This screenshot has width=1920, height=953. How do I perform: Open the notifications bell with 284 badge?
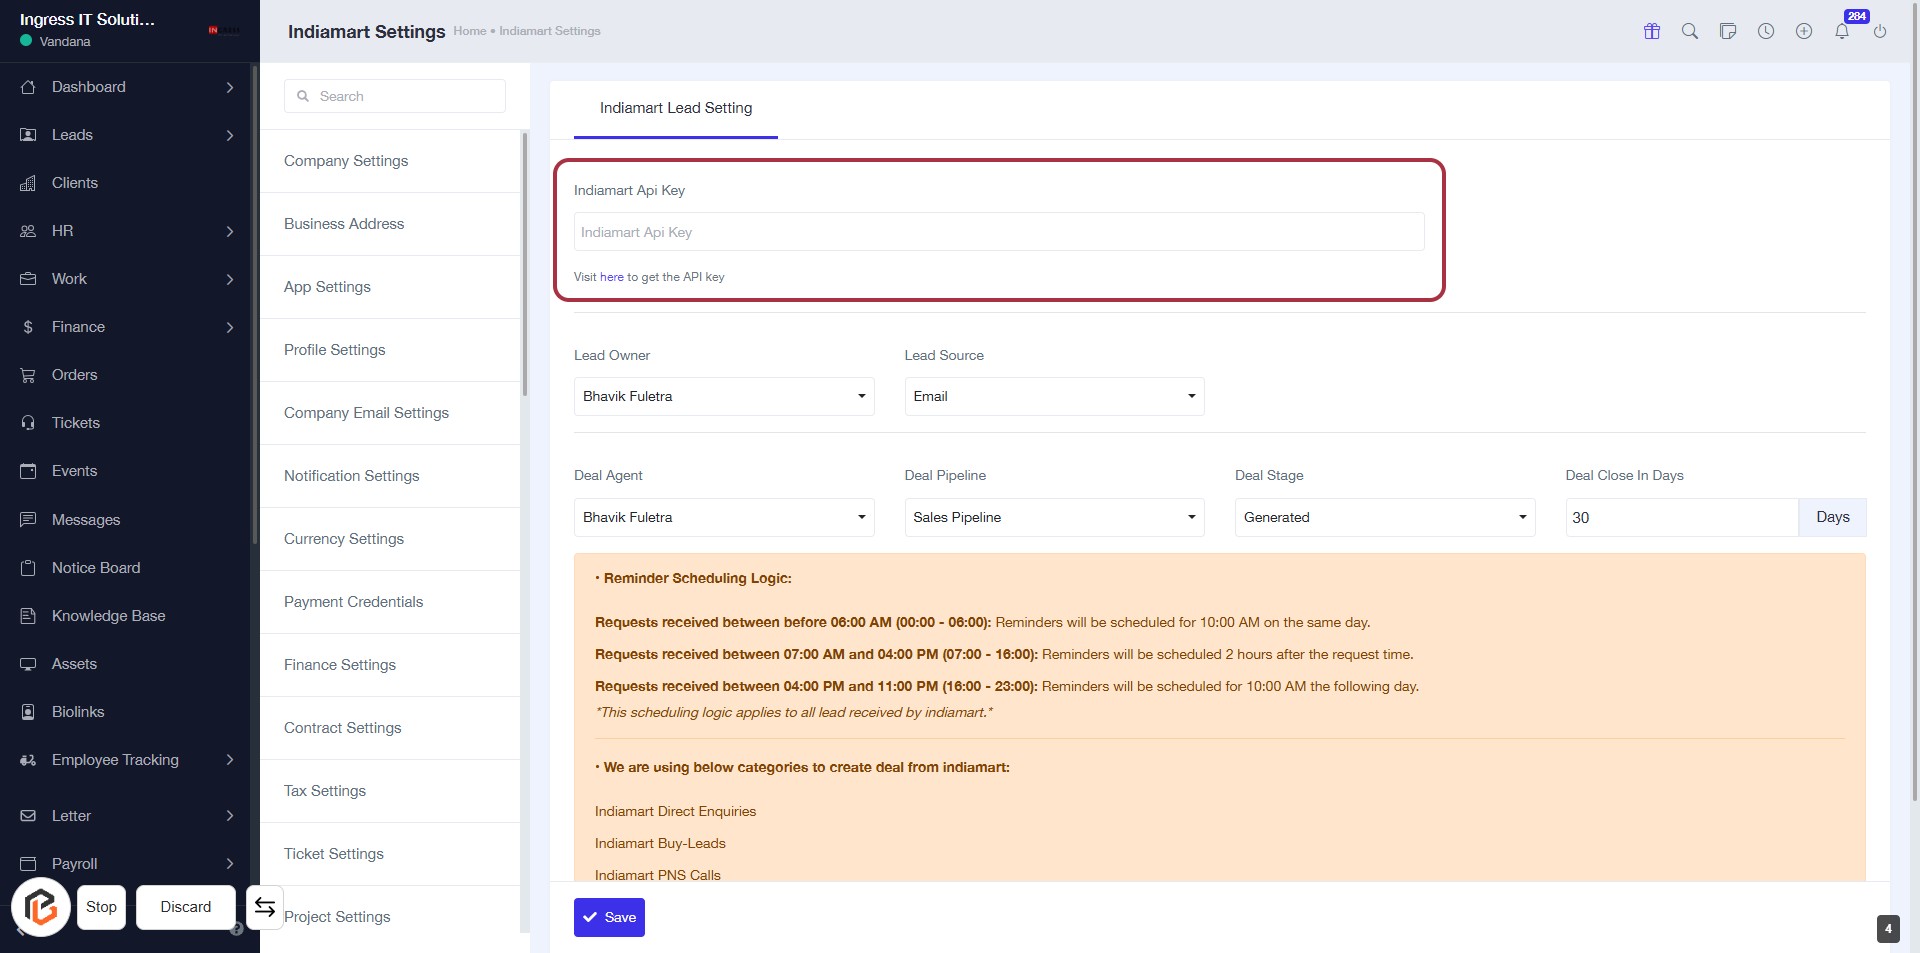1842,31
